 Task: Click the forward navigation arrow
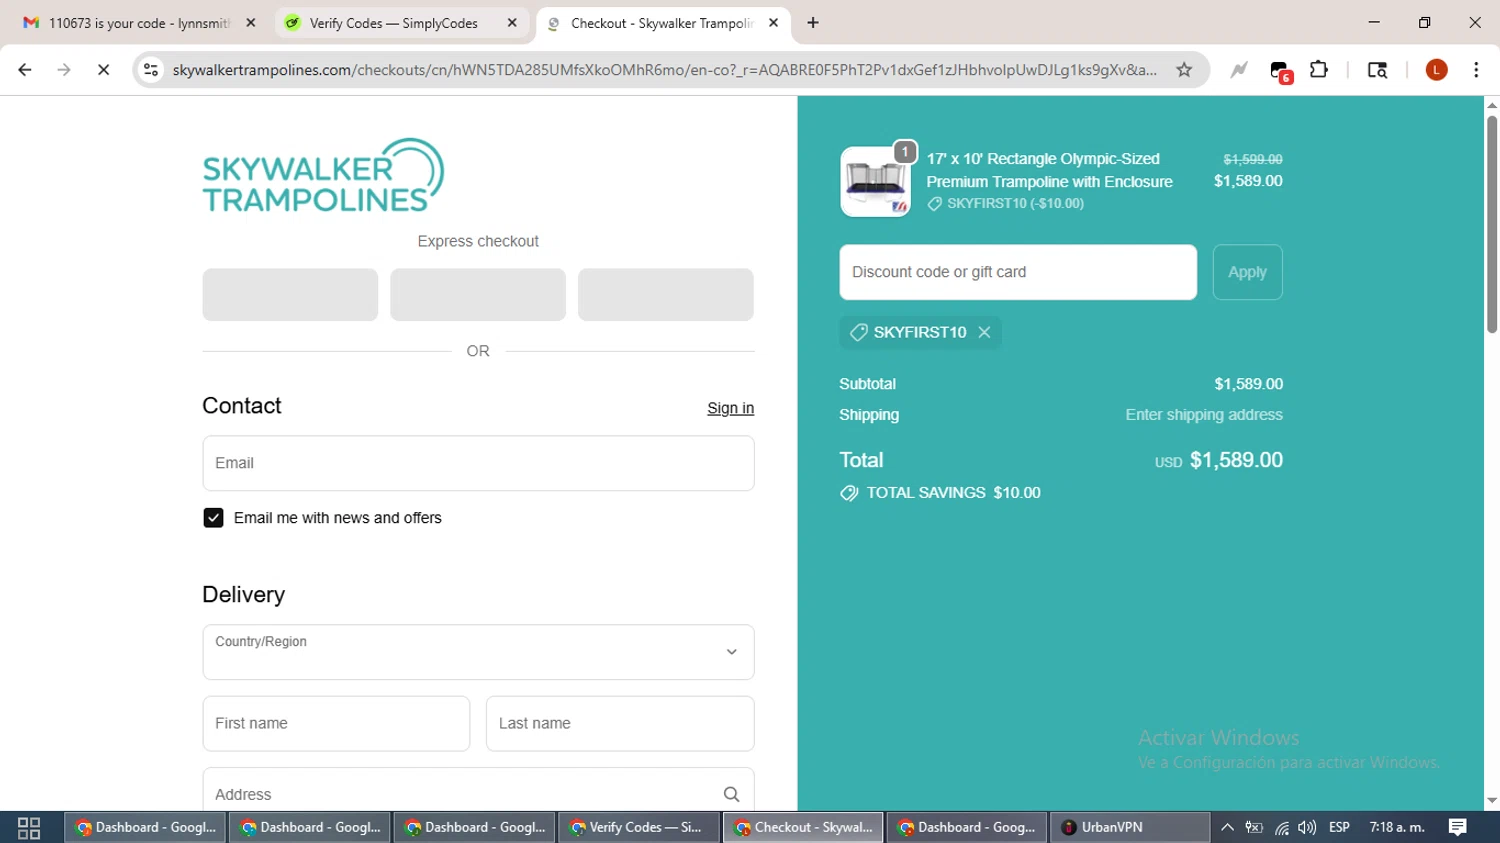[x=64, y=70]
